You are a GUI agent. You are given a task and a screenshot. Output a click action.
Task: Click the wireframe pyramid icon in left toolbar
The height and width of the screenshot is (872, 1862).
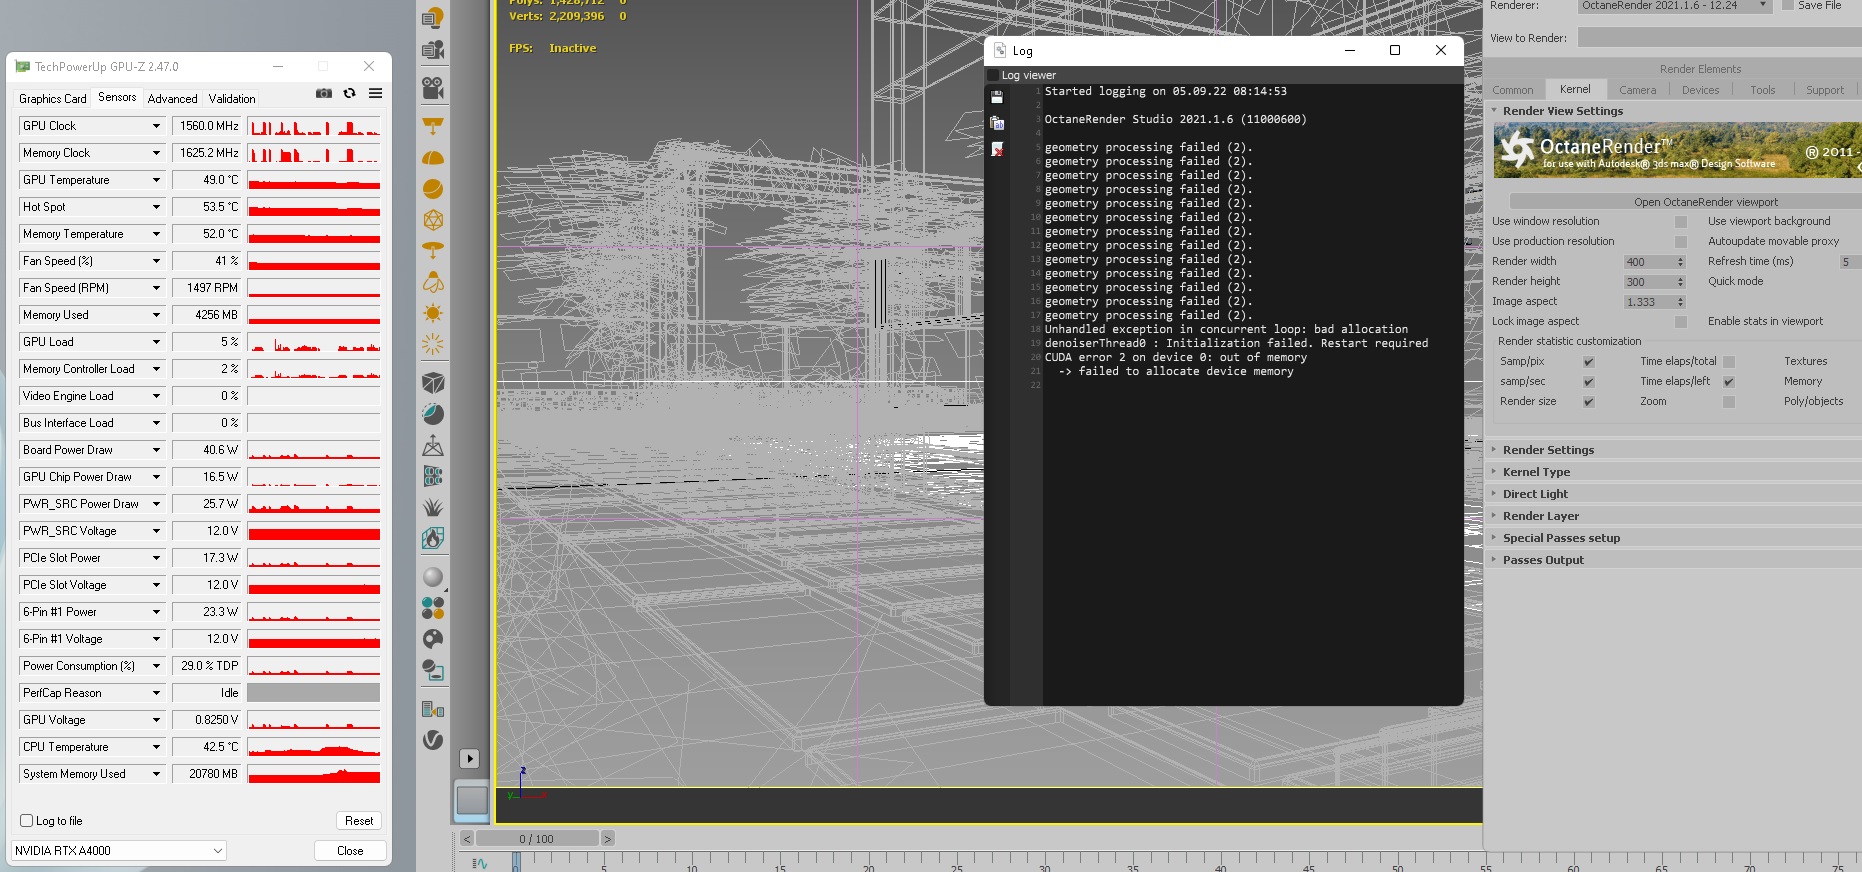pyautogui.click(x=433, y=445)
